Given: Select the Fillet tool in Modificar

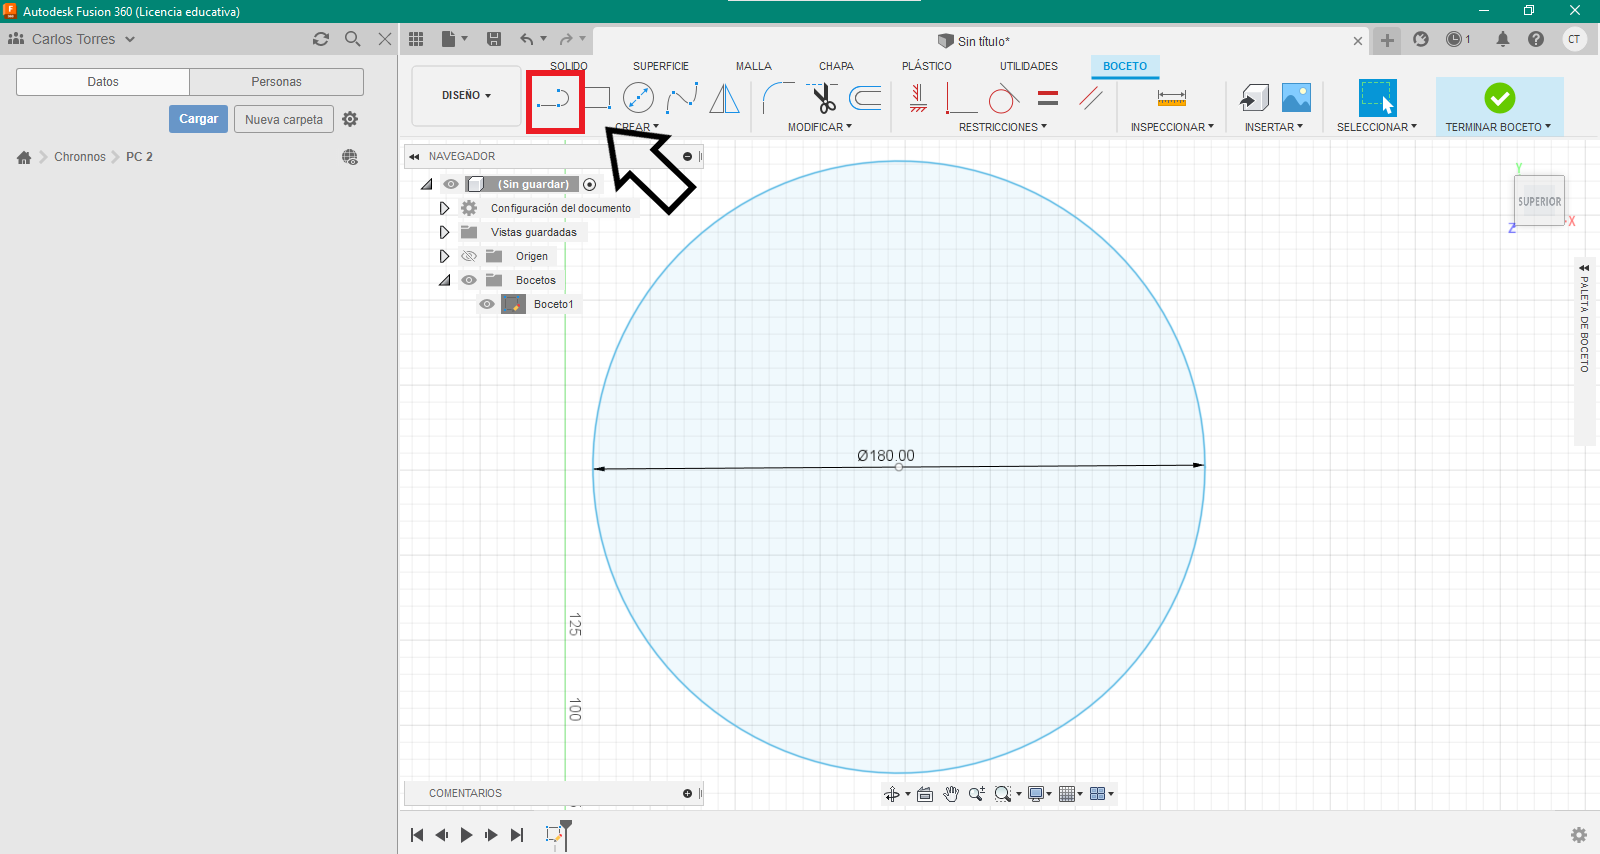Looking at the screenshot, I should (x=778, y=98).
